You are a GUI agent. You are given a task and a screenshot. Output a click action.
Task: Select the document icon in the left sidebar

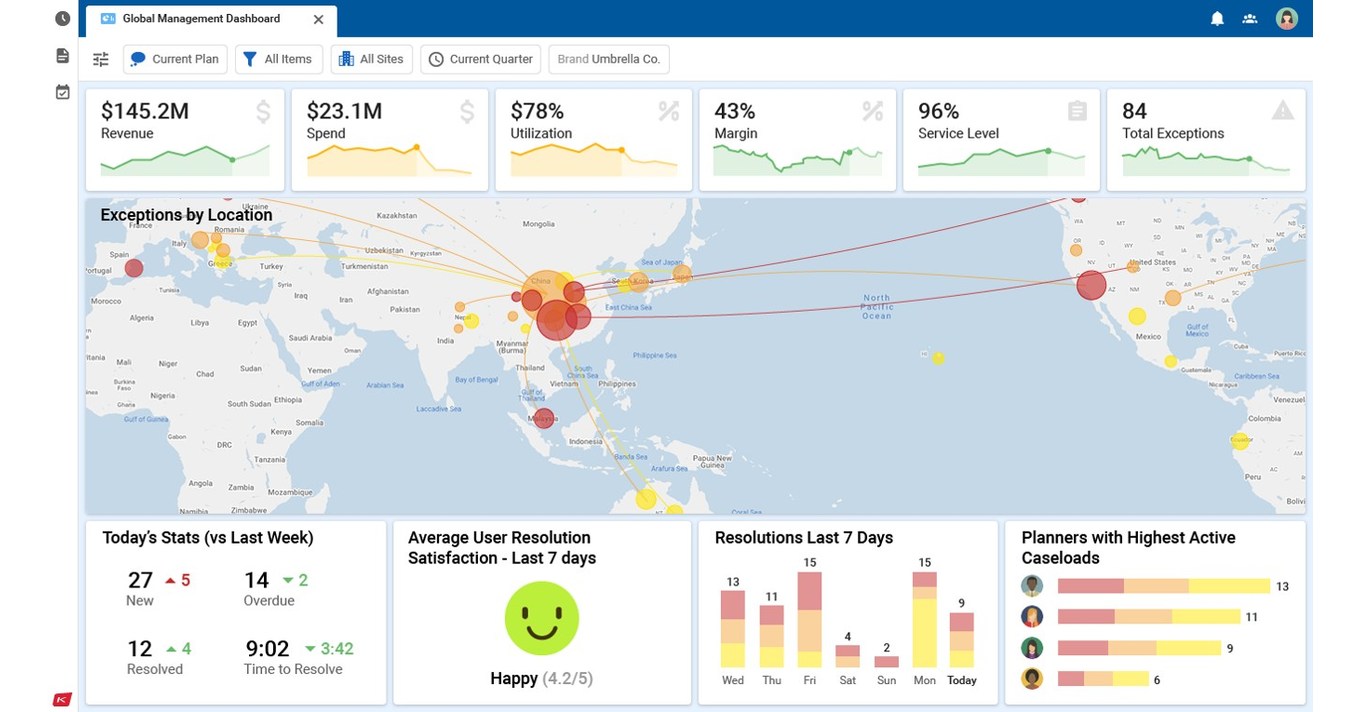click(x=62, y=55)
